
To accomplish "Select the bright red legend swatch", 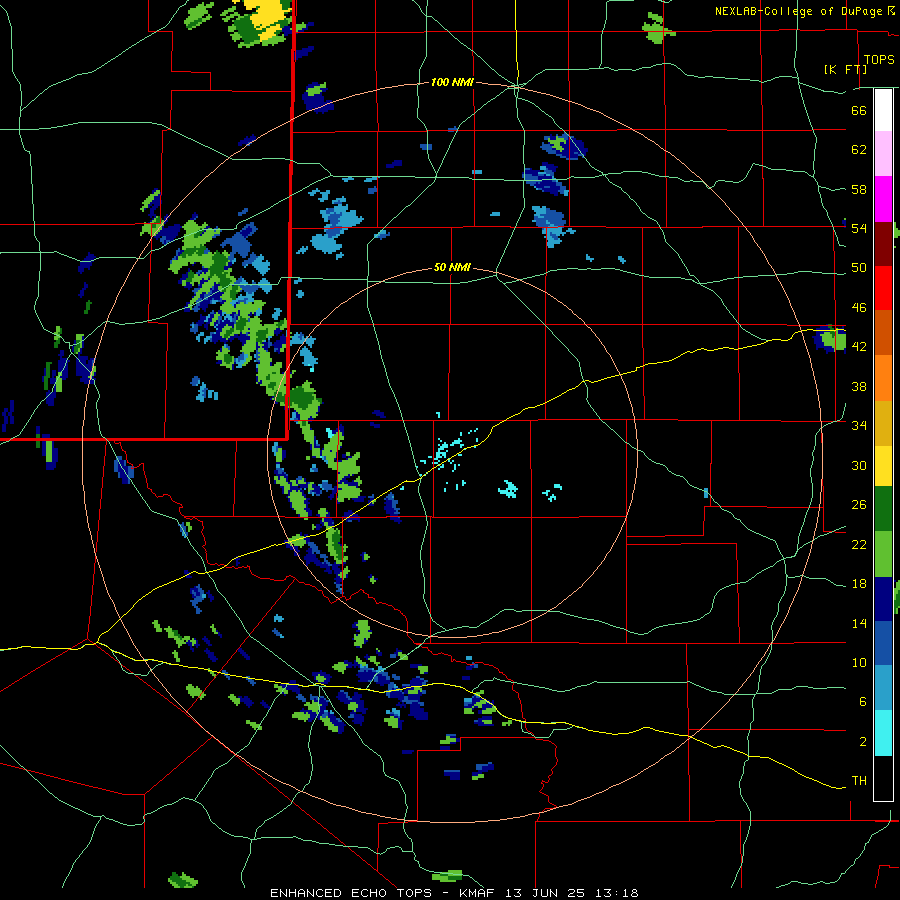I will click(883, 288).
